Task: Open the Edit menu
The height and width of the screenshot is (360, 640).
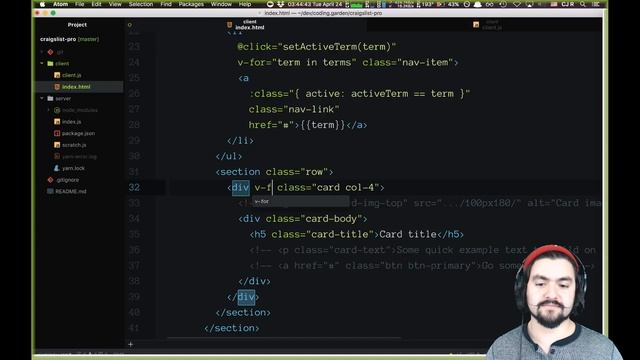Action: (96, 4)
